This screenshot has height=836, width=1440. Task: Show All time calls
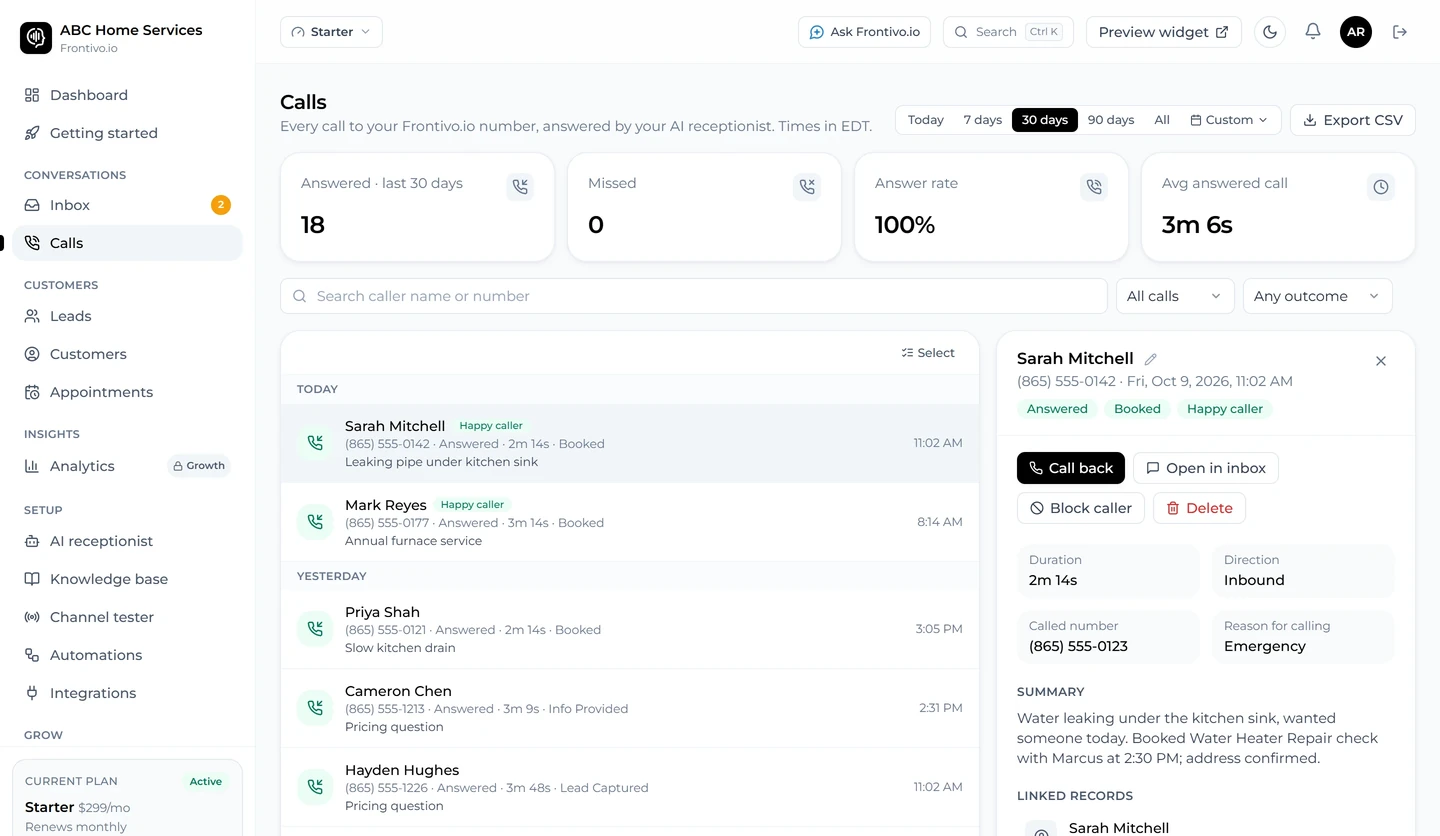pos(1162,120)
